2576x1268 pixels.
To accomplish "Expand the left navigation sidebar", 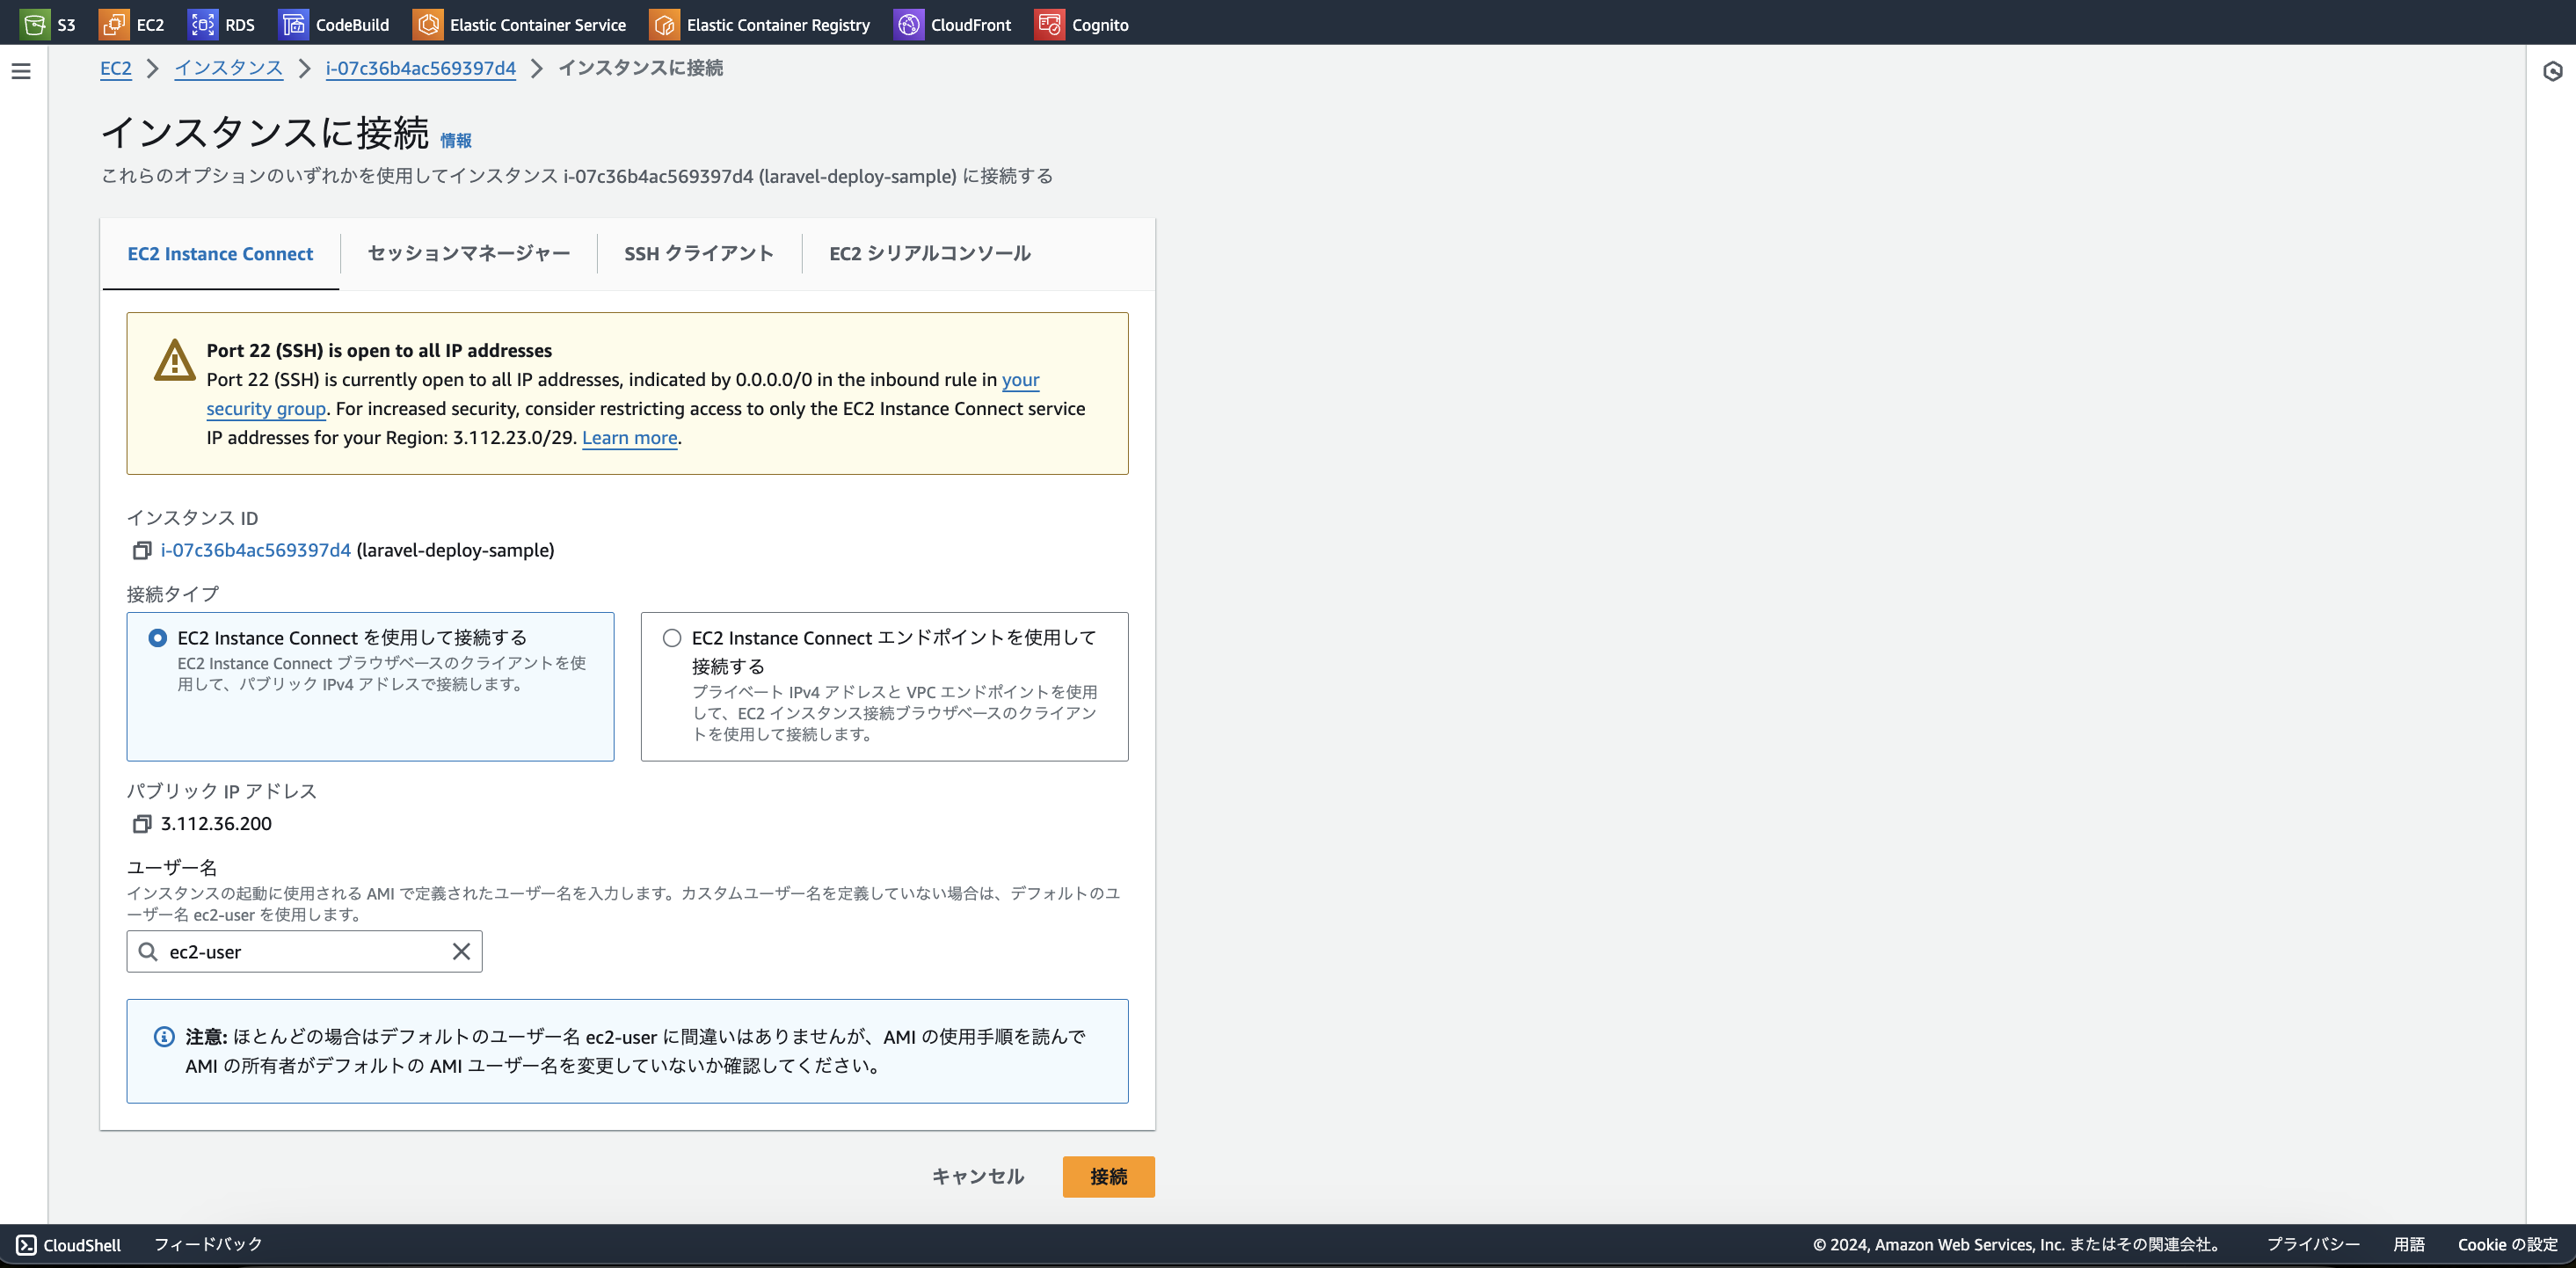I will click(x=21, y=71).
